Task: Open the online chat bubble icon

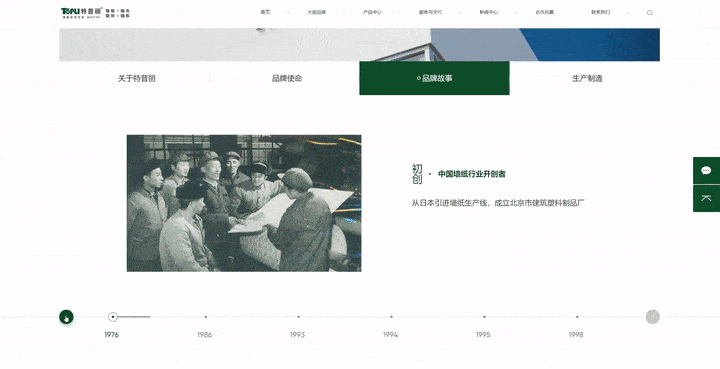Action: (706, 171)
